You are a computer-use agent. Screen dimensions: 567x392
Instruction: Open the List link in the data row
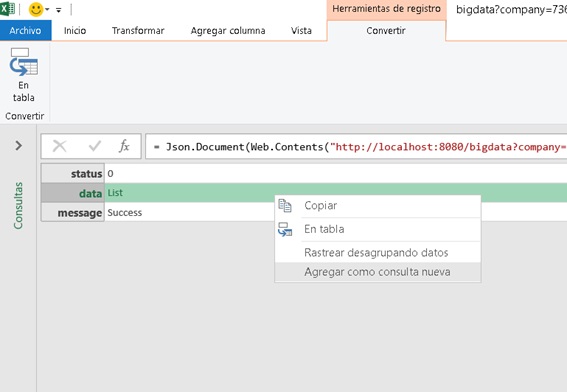pyautogui.click(x=115, y=193)
